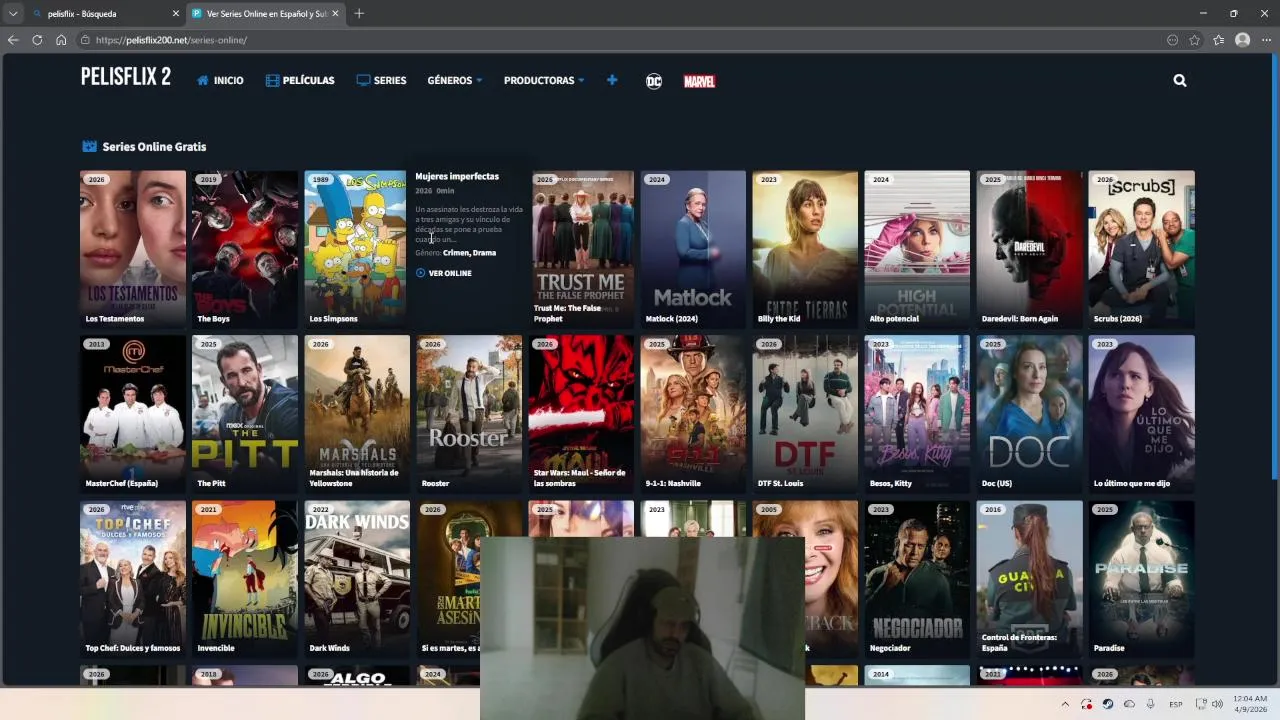Viewport: 1280px width, 720px height.
Task: Open the Series menu item
Action: coord(381,81)
